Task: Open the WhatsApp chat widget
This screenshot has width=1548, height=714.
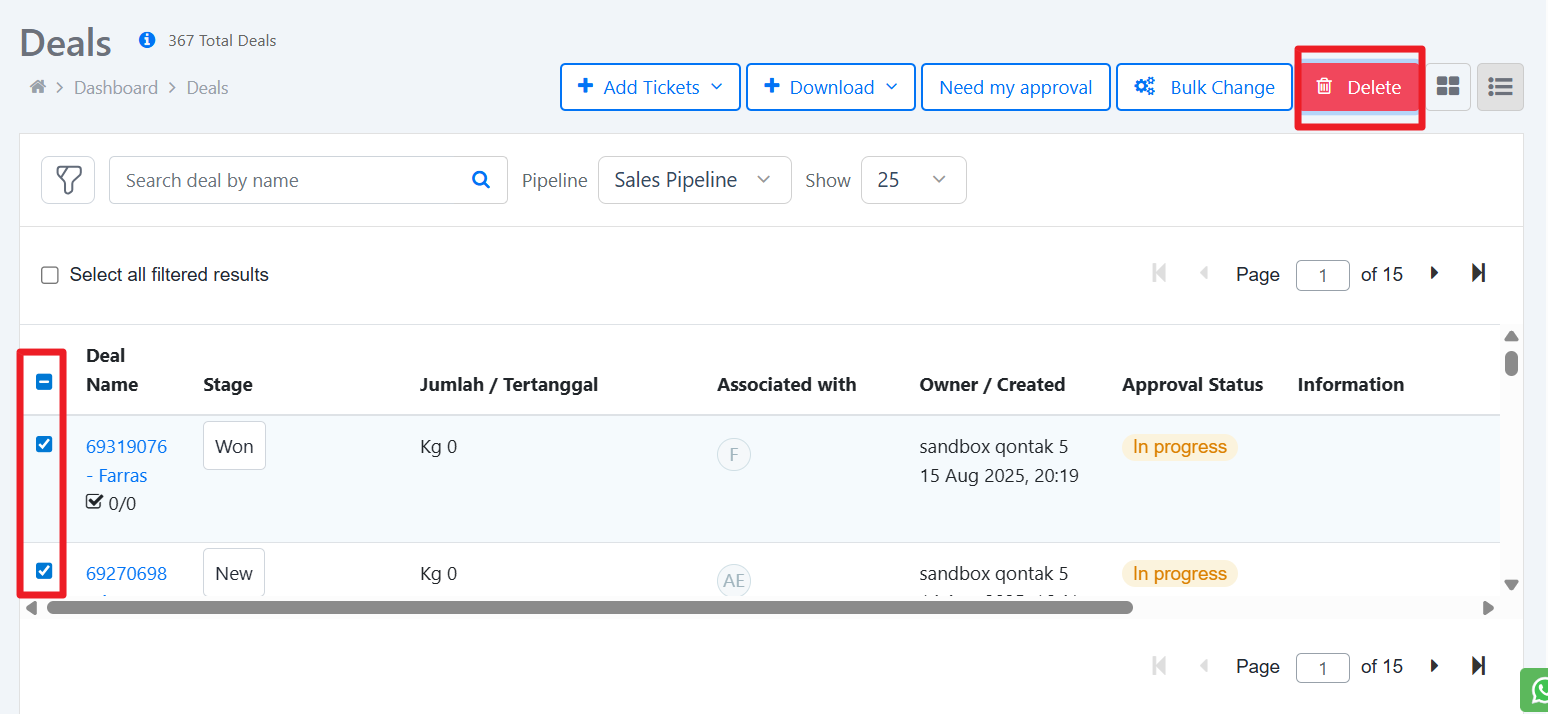Action: pyautogui.click(x=1536, y=690)
